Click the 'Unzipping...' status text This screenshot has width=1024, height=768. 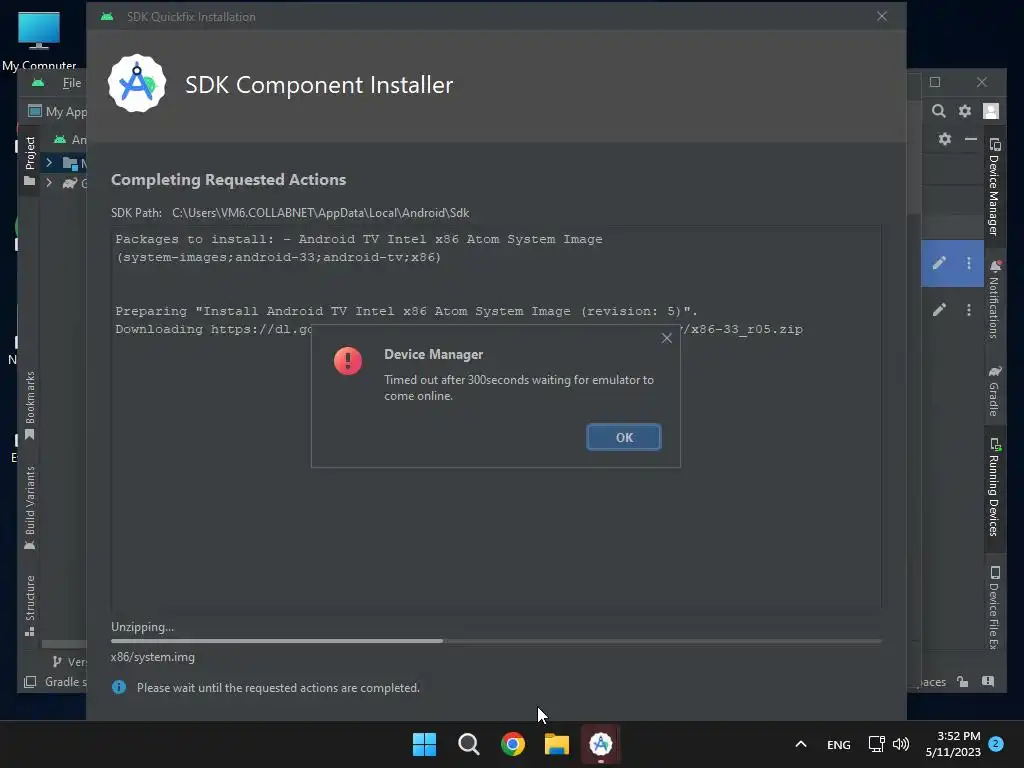142,627
